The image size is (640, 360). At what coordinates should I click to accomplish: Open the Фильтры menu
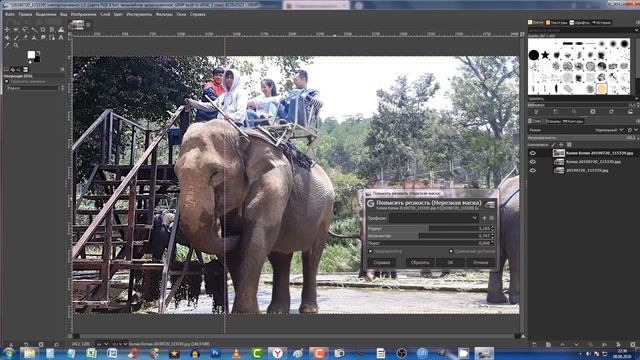(x=164, y=14)
